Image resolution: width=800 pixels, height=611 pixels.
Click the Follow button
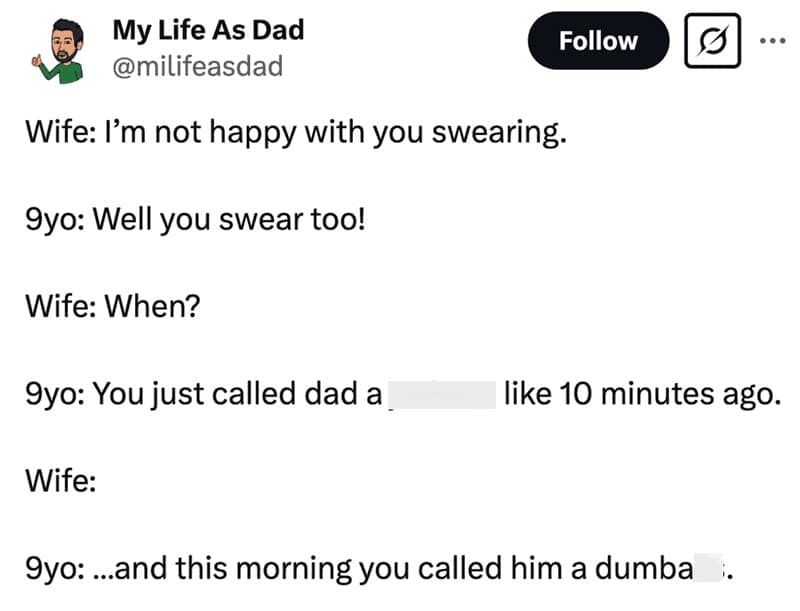point(598,41)
